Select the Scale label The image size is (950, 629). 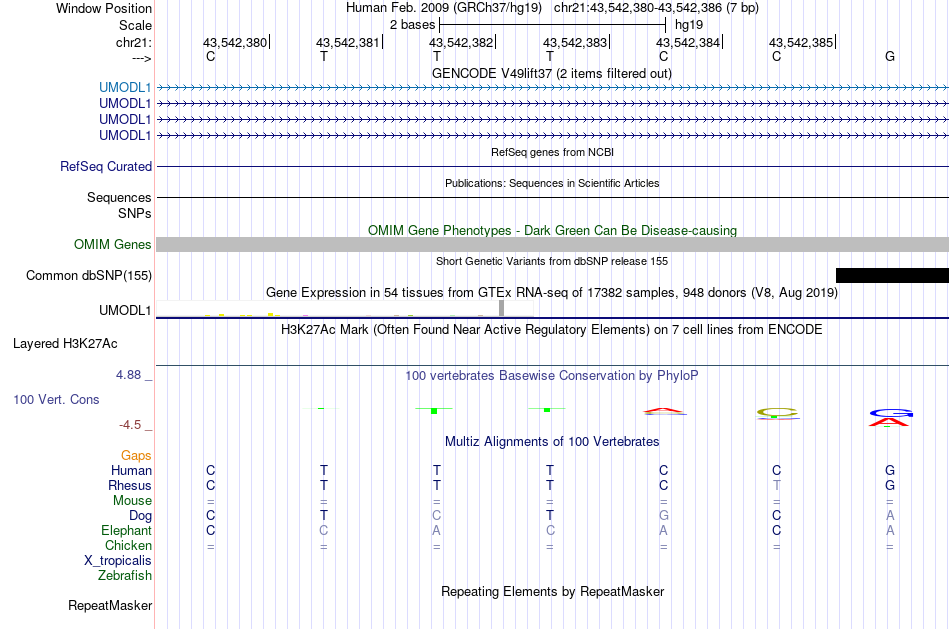pos(135,25)
